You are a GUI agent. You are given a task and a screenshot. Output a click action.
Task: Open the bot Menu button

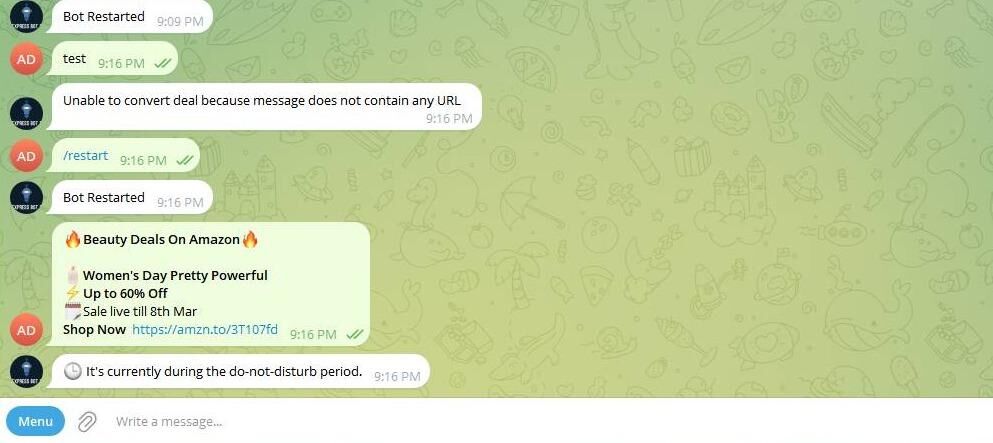35,421
